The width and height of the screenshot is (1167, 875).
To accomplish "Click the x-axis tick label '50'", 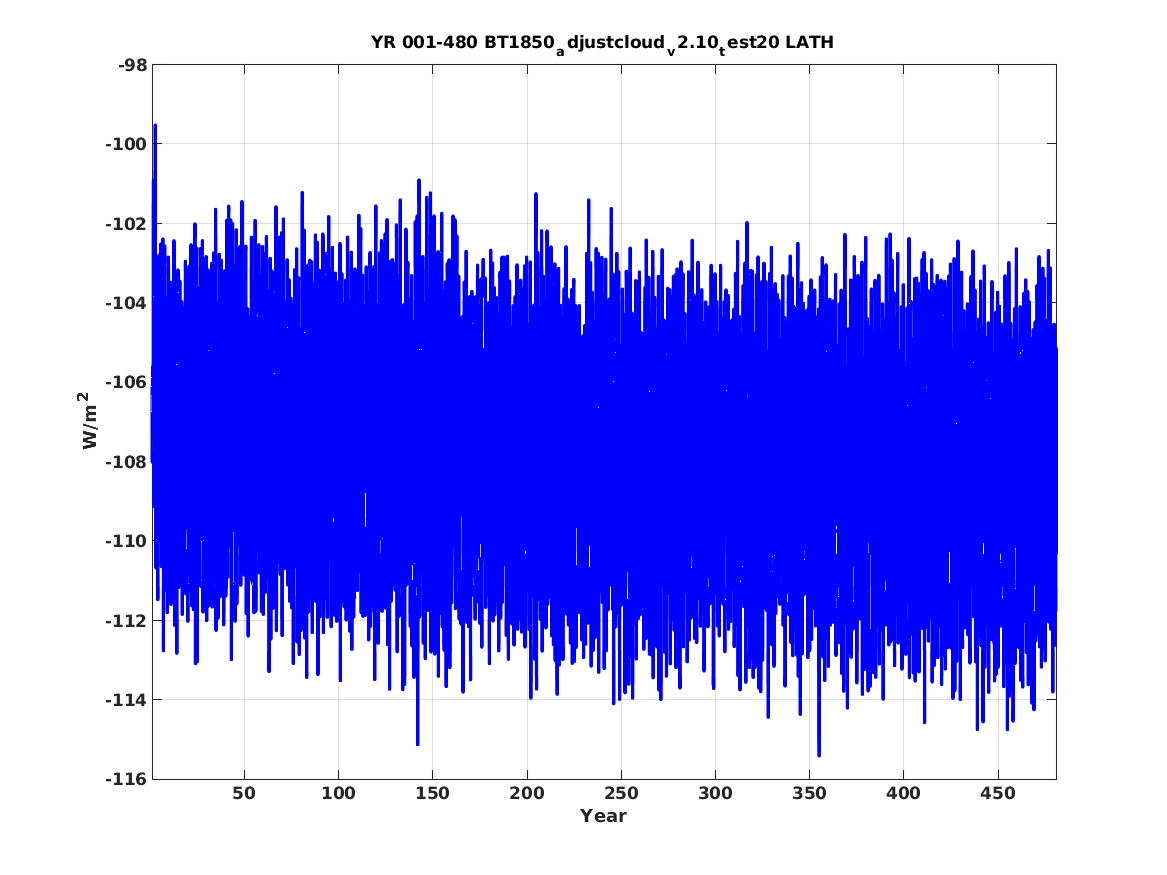I will [244, 794].
